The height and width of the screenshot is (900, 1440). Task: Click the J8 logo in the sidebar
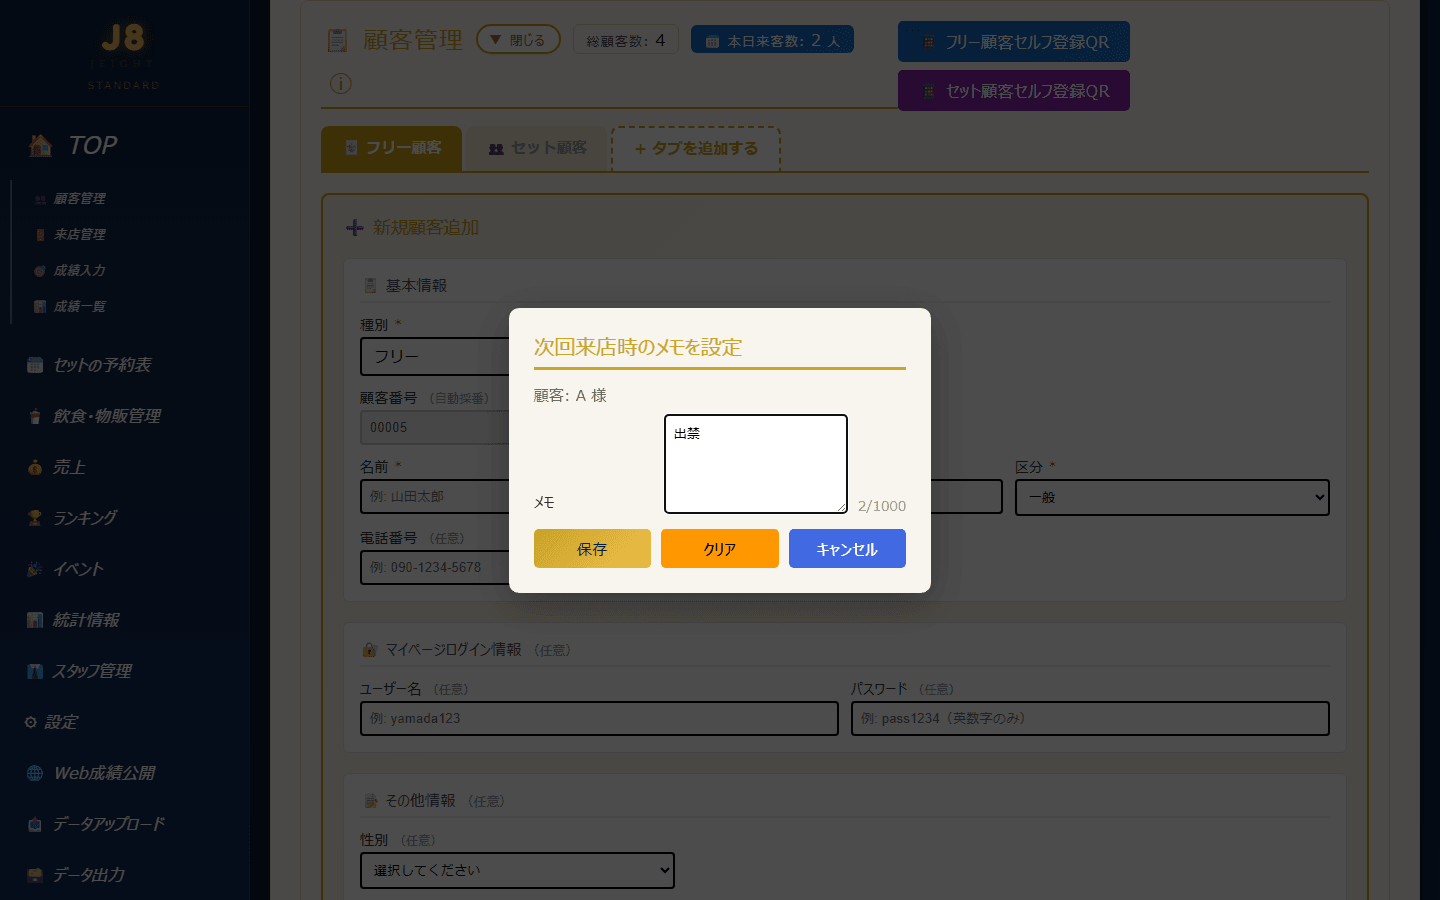click(123, 40)
